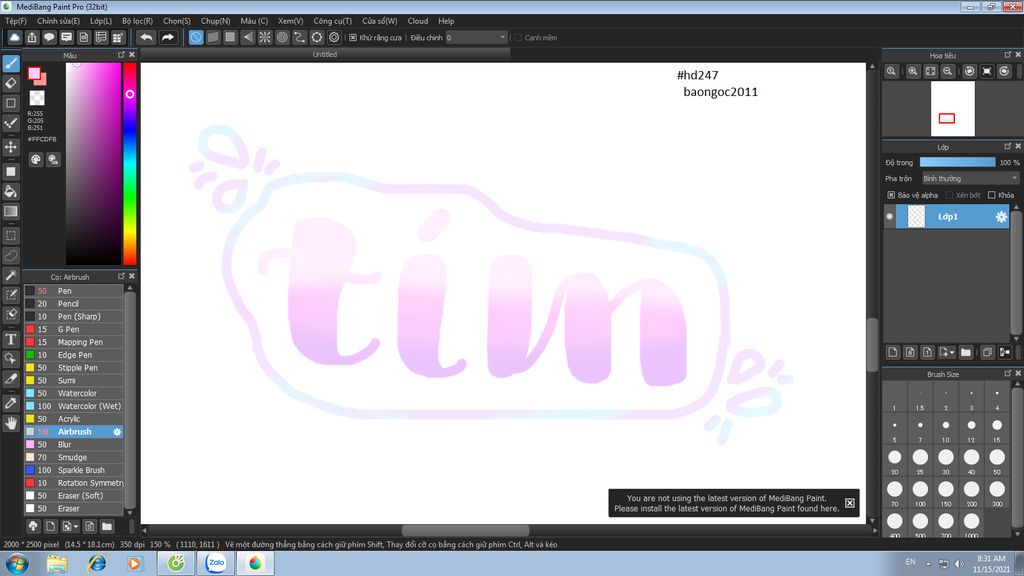Click the transparent color swatch
The width and height of the screenshot is (1024, 576).
tap(37, 98)
